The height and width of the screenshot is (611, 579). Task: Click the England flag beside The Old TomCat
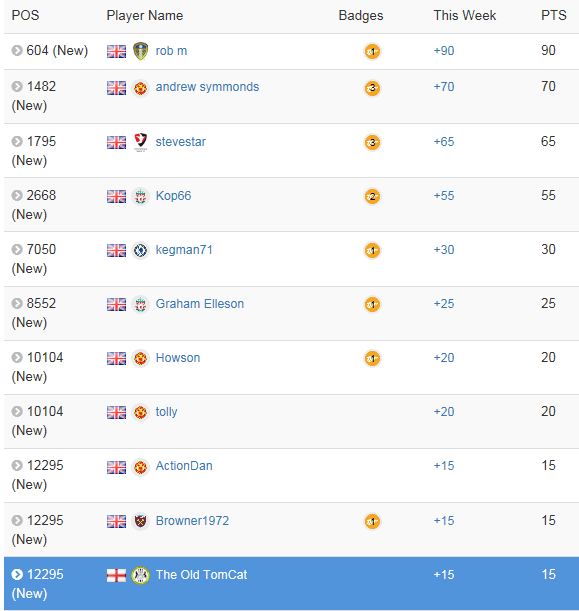(x=117, y=575)
